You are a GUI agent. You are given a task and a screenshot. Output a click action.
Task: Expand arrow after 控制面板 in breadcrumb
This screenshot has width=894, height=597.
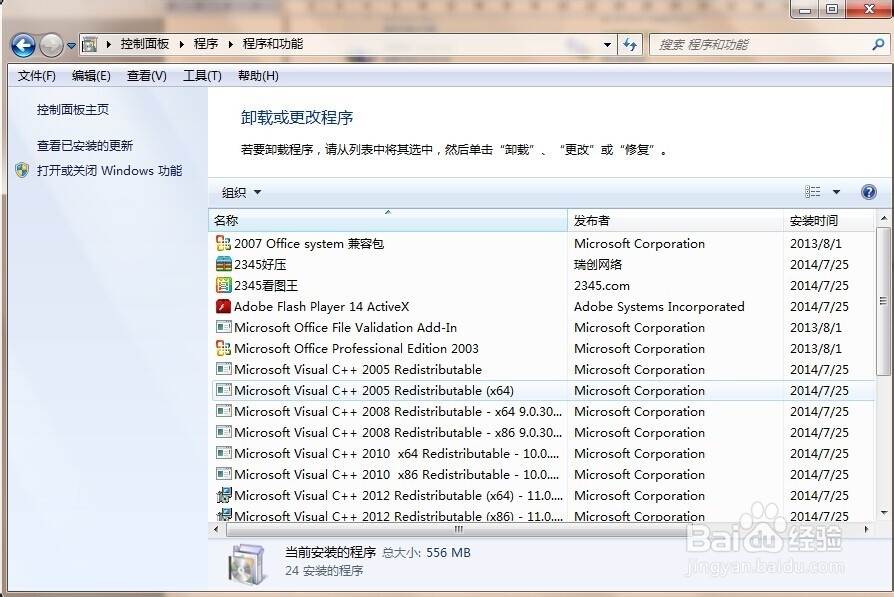[181, 44]
